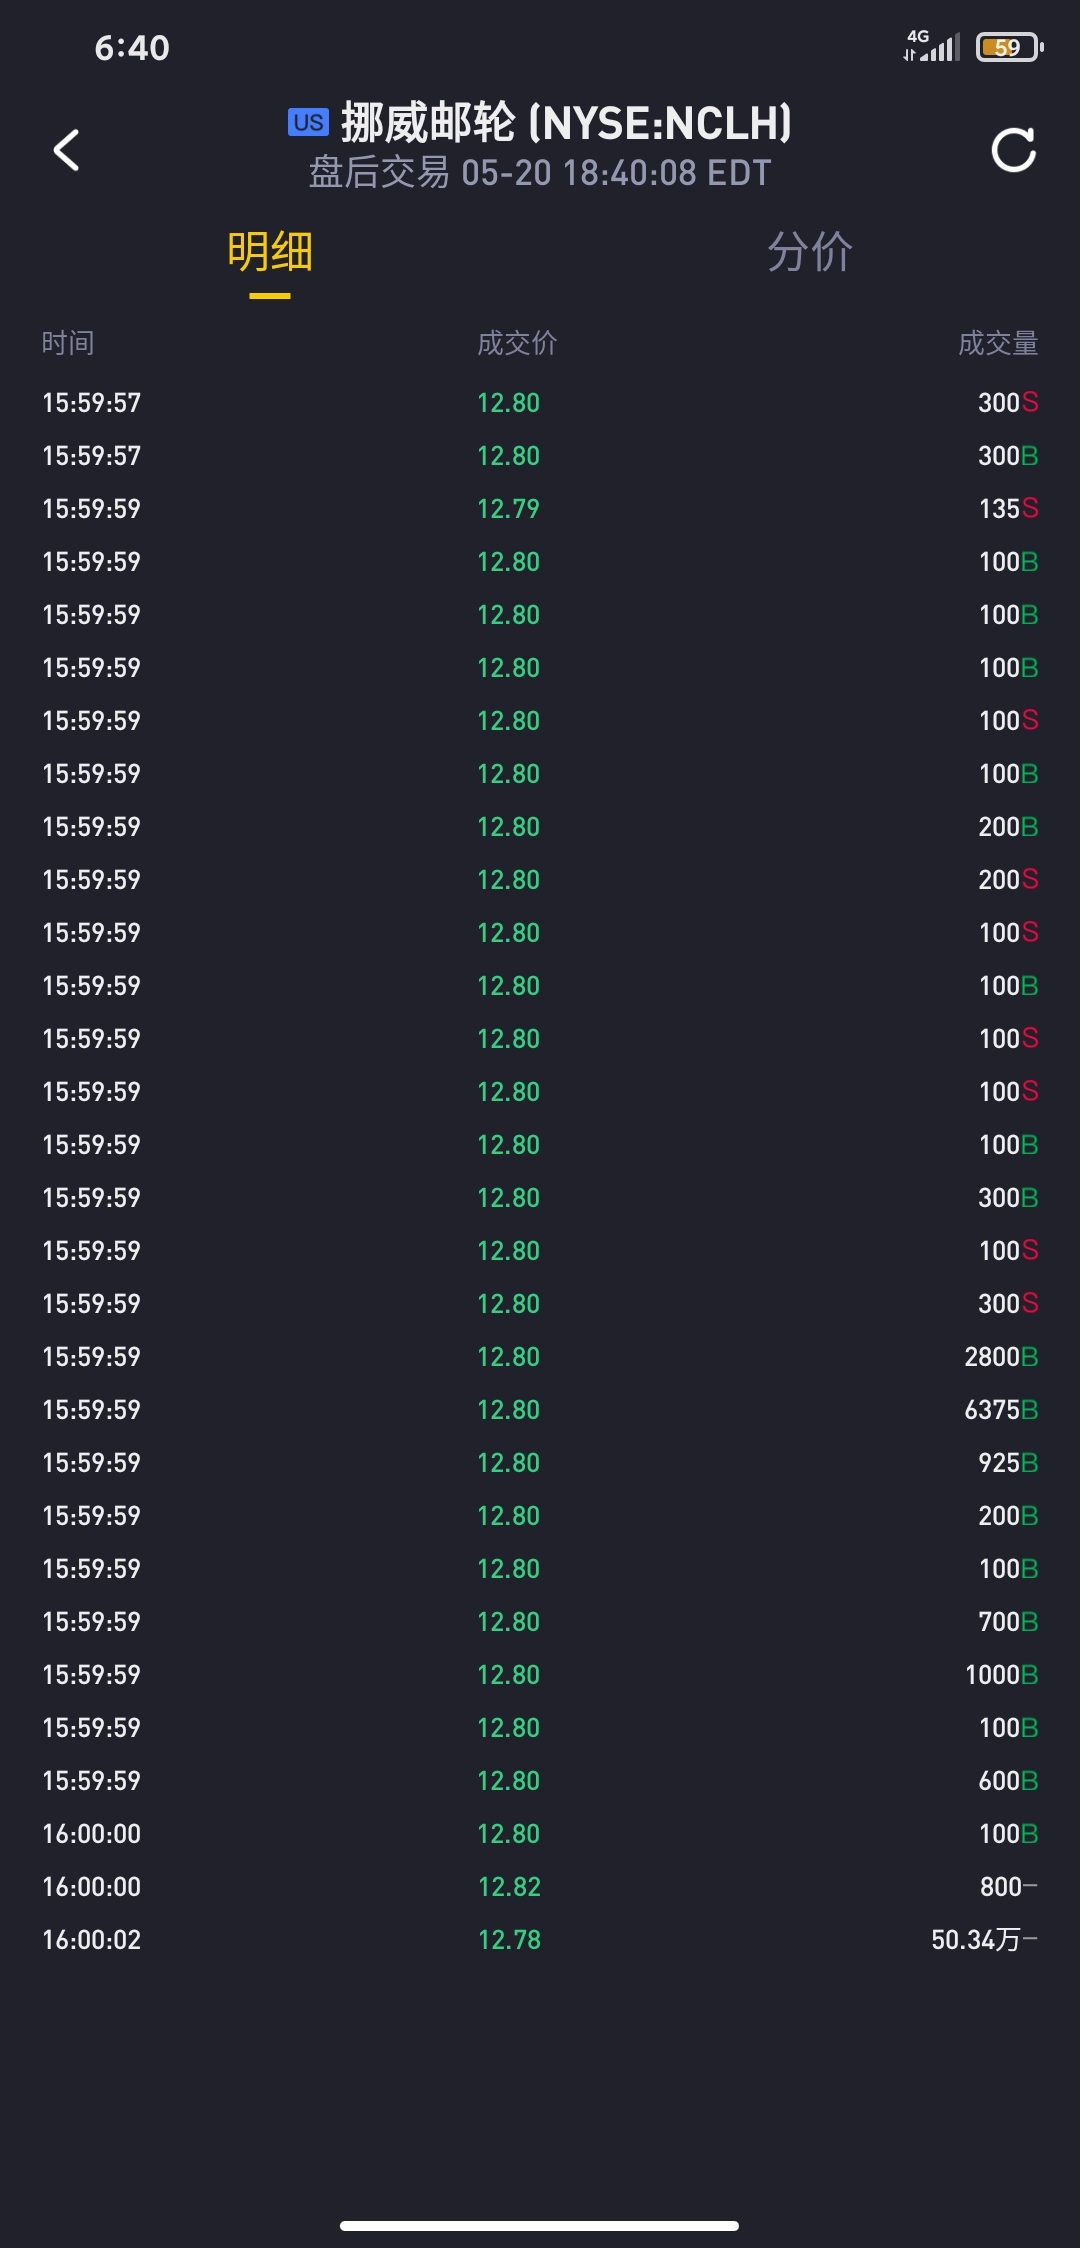Tap the 时间 column header

[x=68, y=343]
